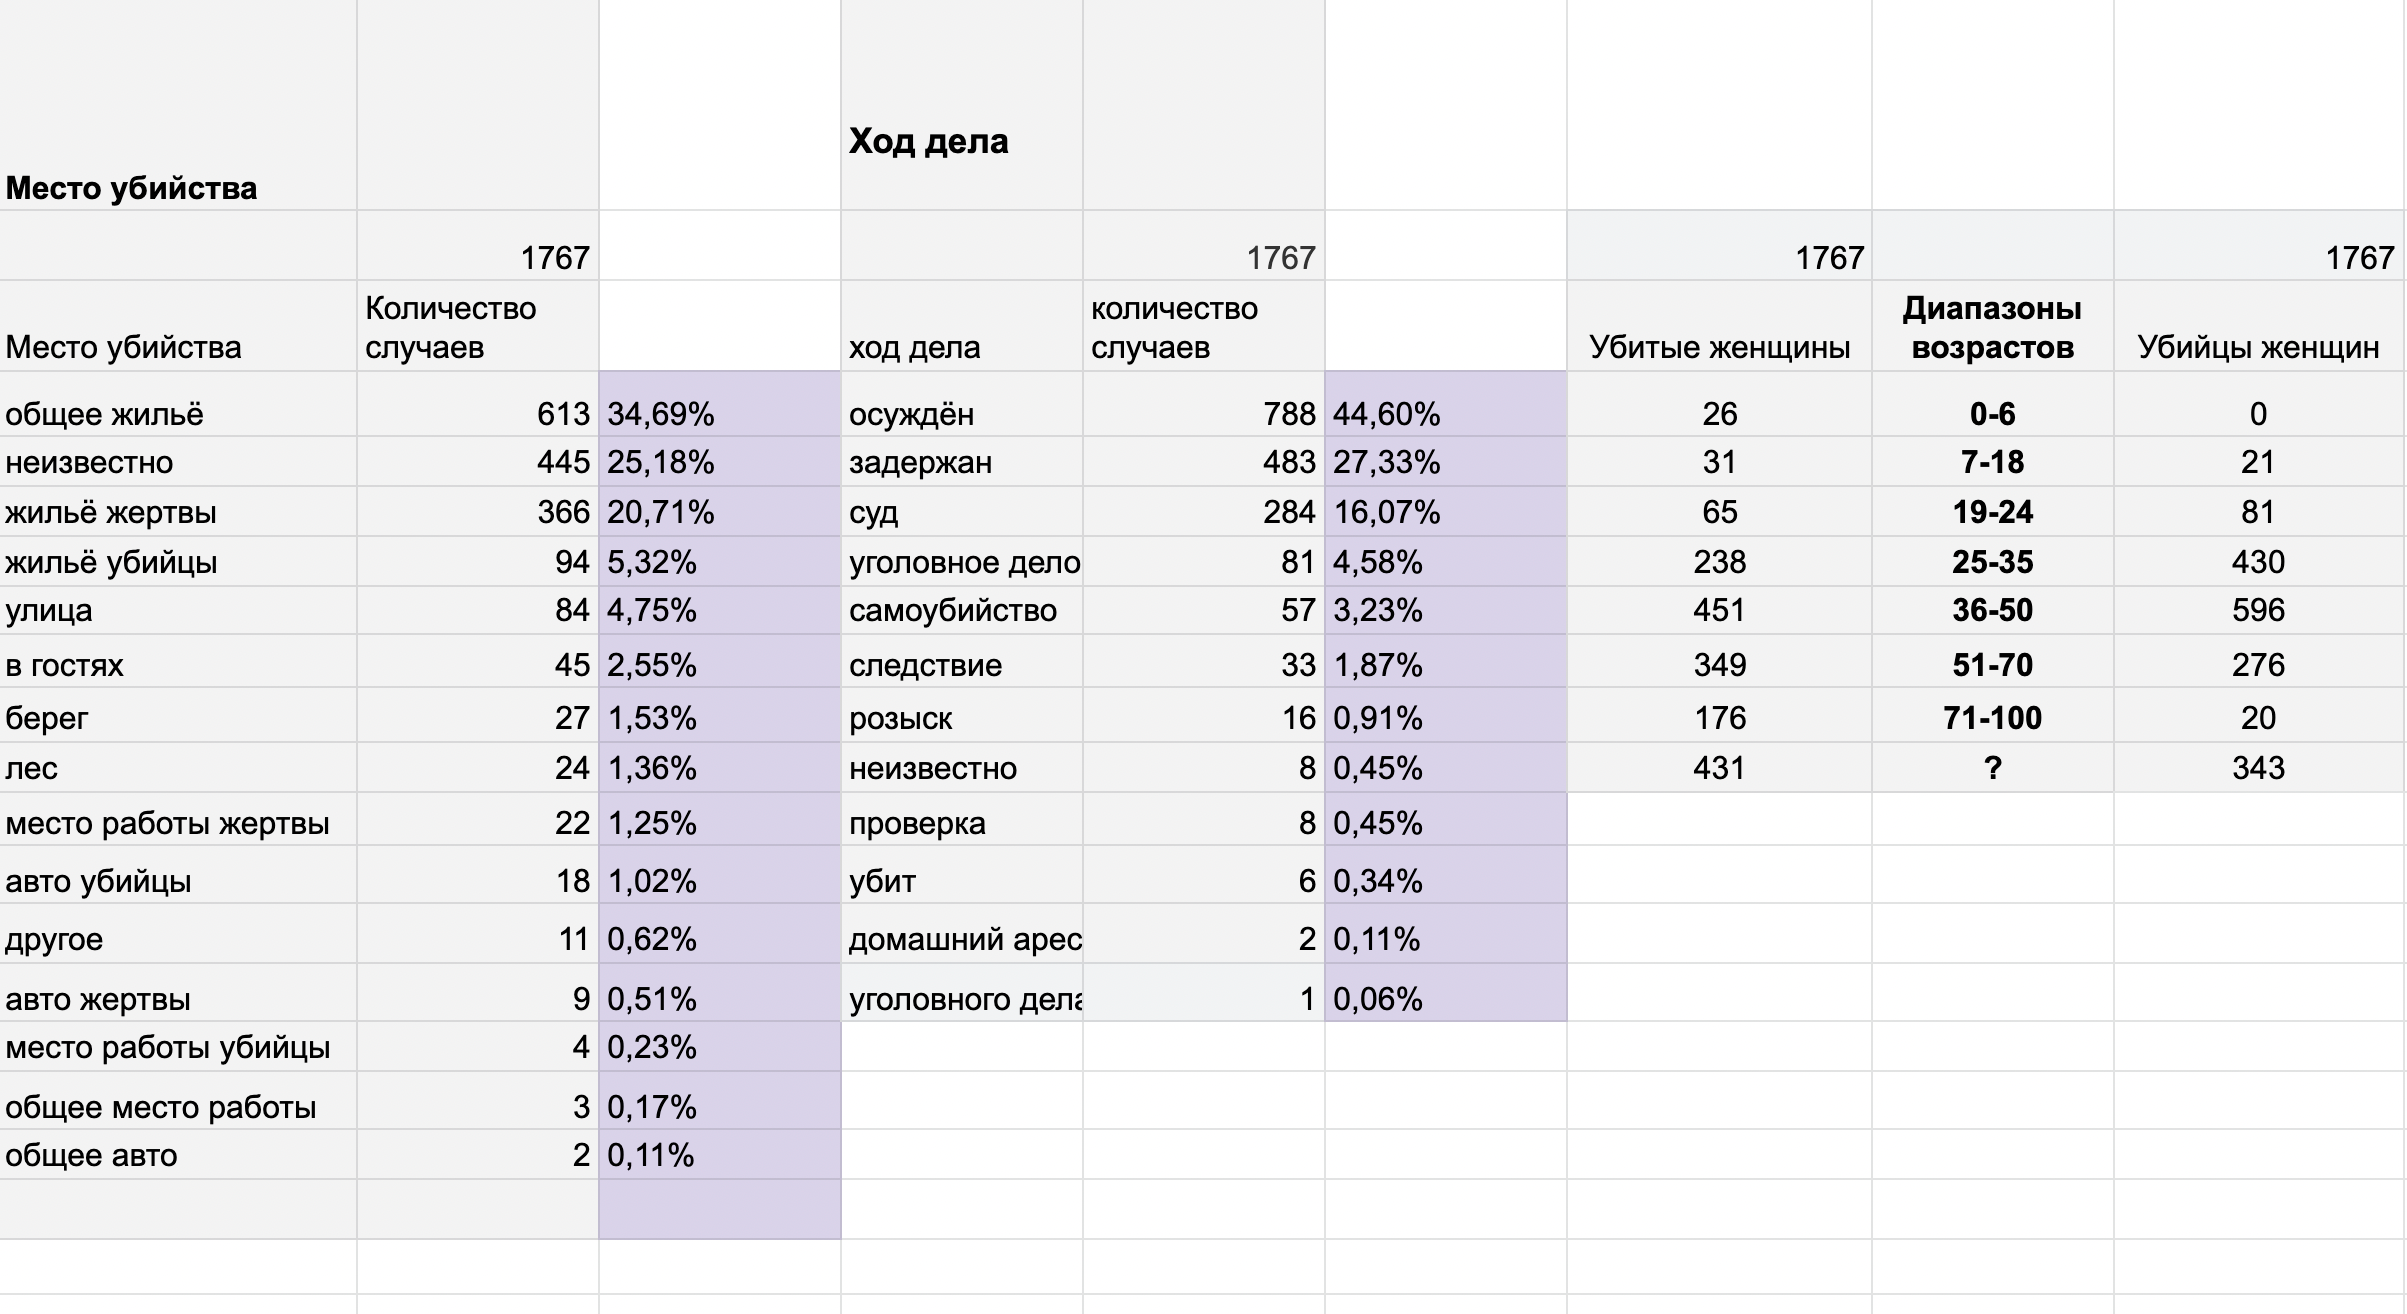Viewport: 2407px width, 1314px height.
Task: Click the 'Ход дела' bold header cell
Action: 961,105
